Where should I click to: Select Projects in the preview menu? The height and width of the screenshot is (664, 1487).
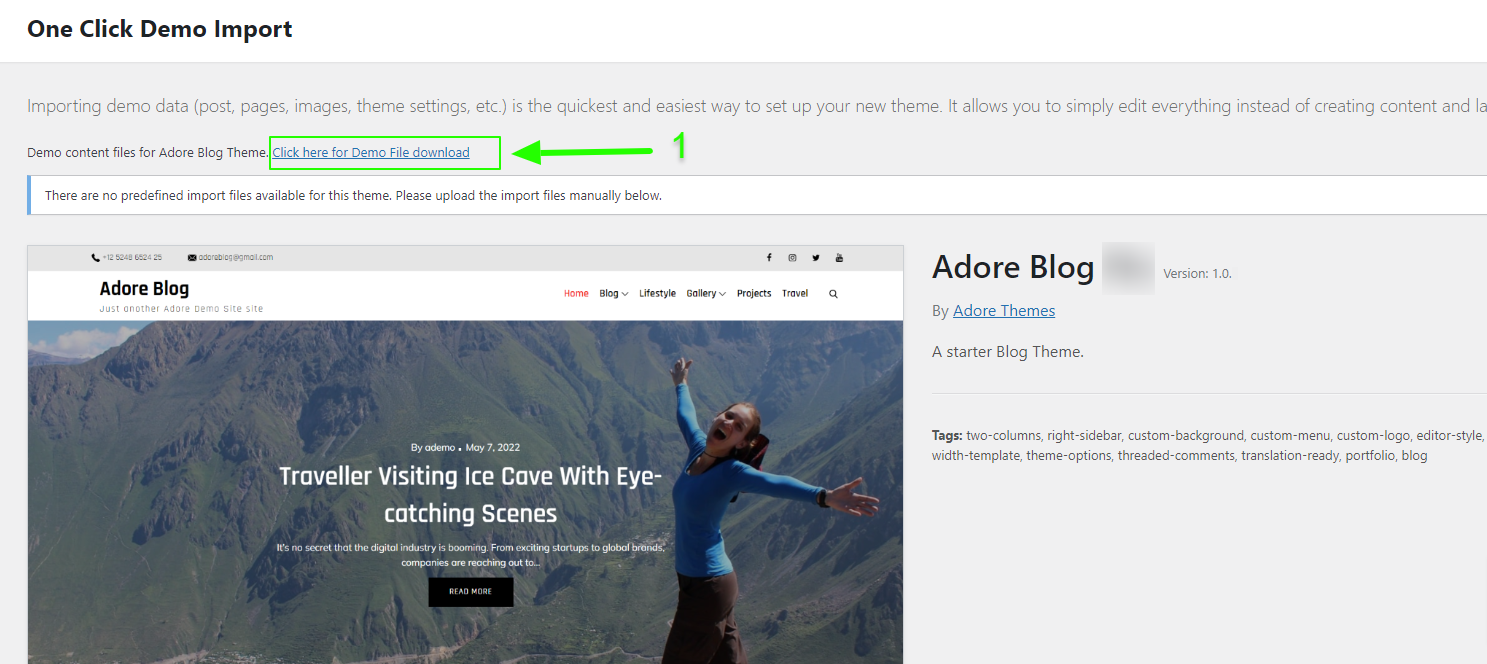pos(754,294)
